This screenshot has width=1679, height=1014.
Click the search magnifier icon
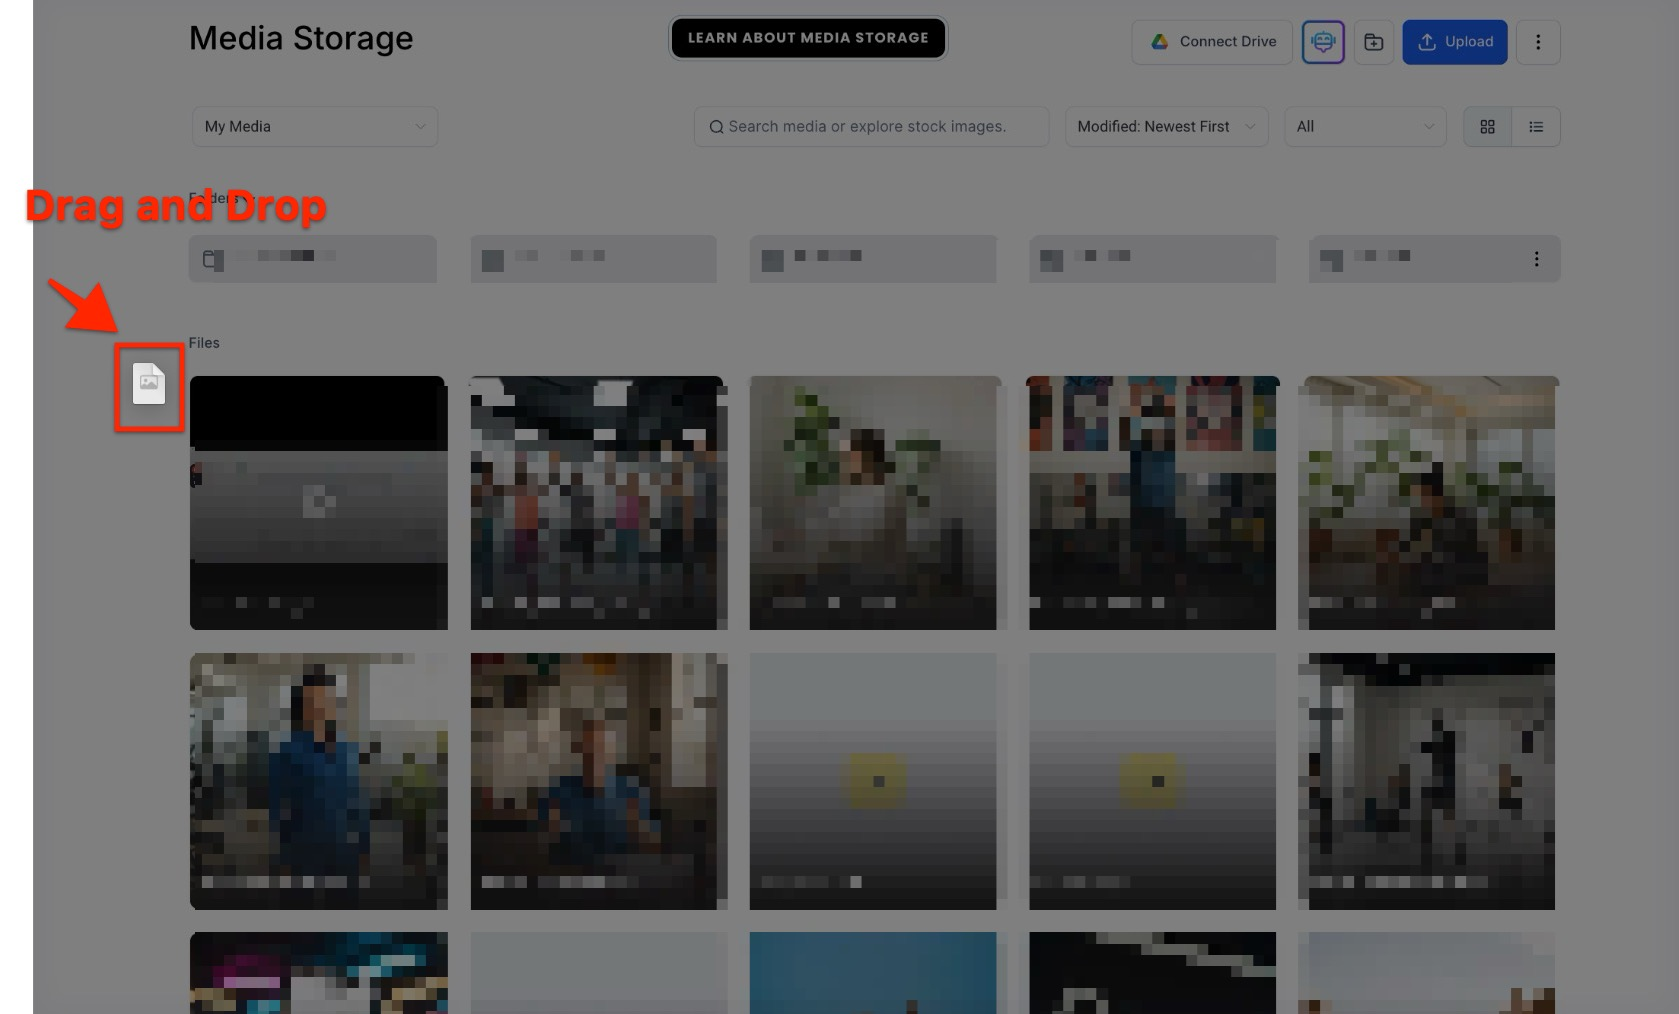pyautogui.click(x=716, y=127)
